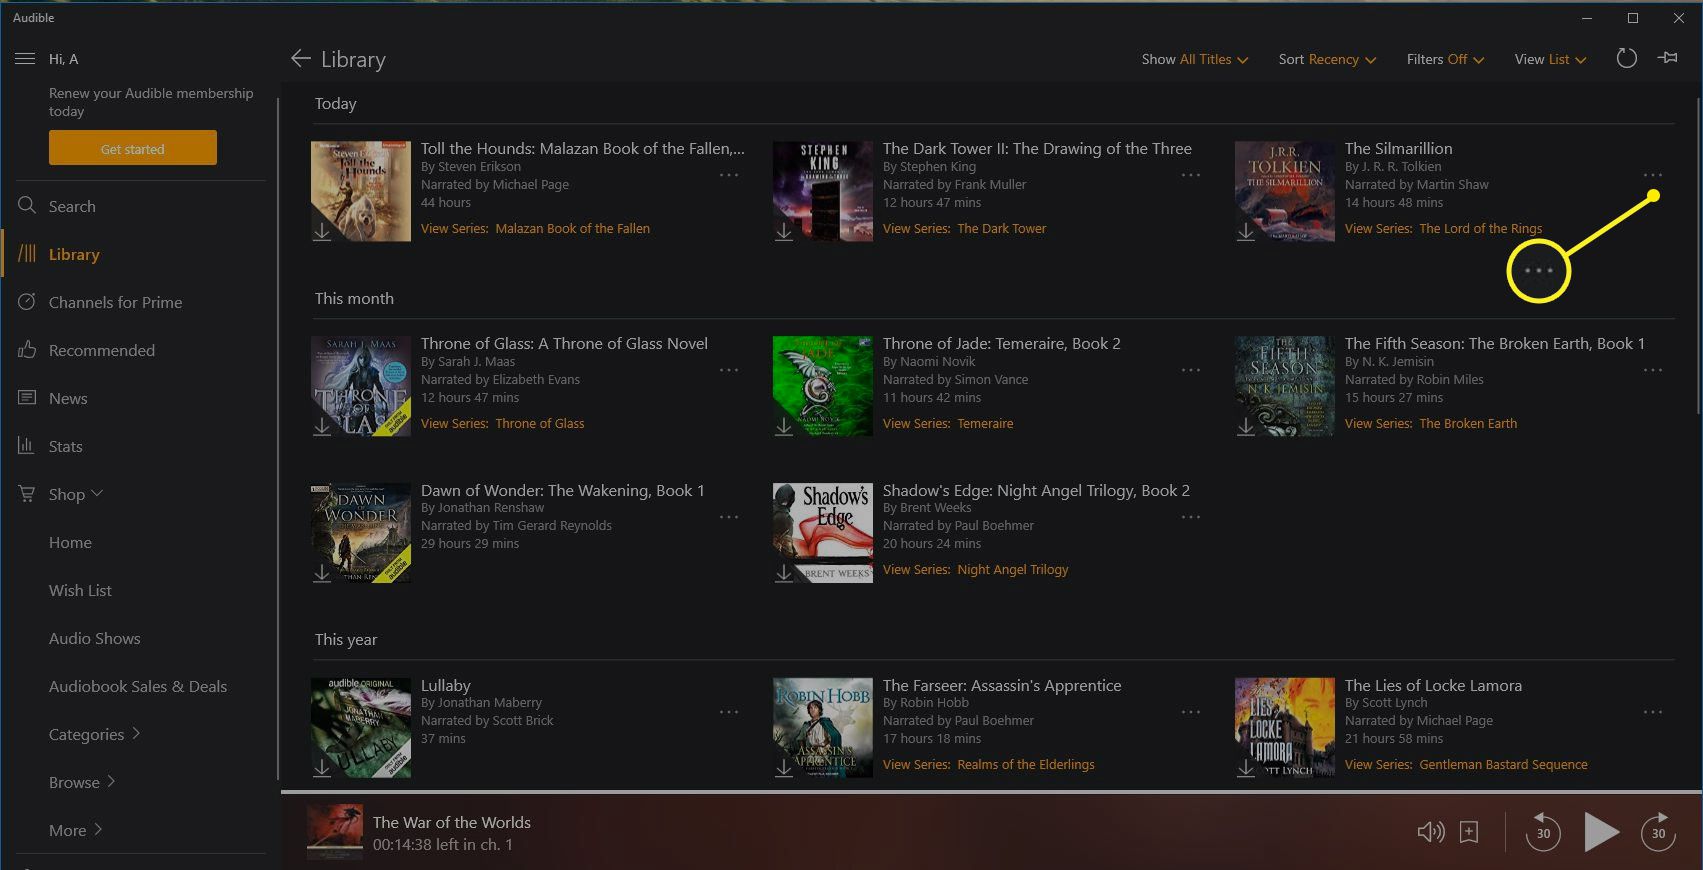Click the pin icon in top bar
1703x870 pixels.
1667,58
